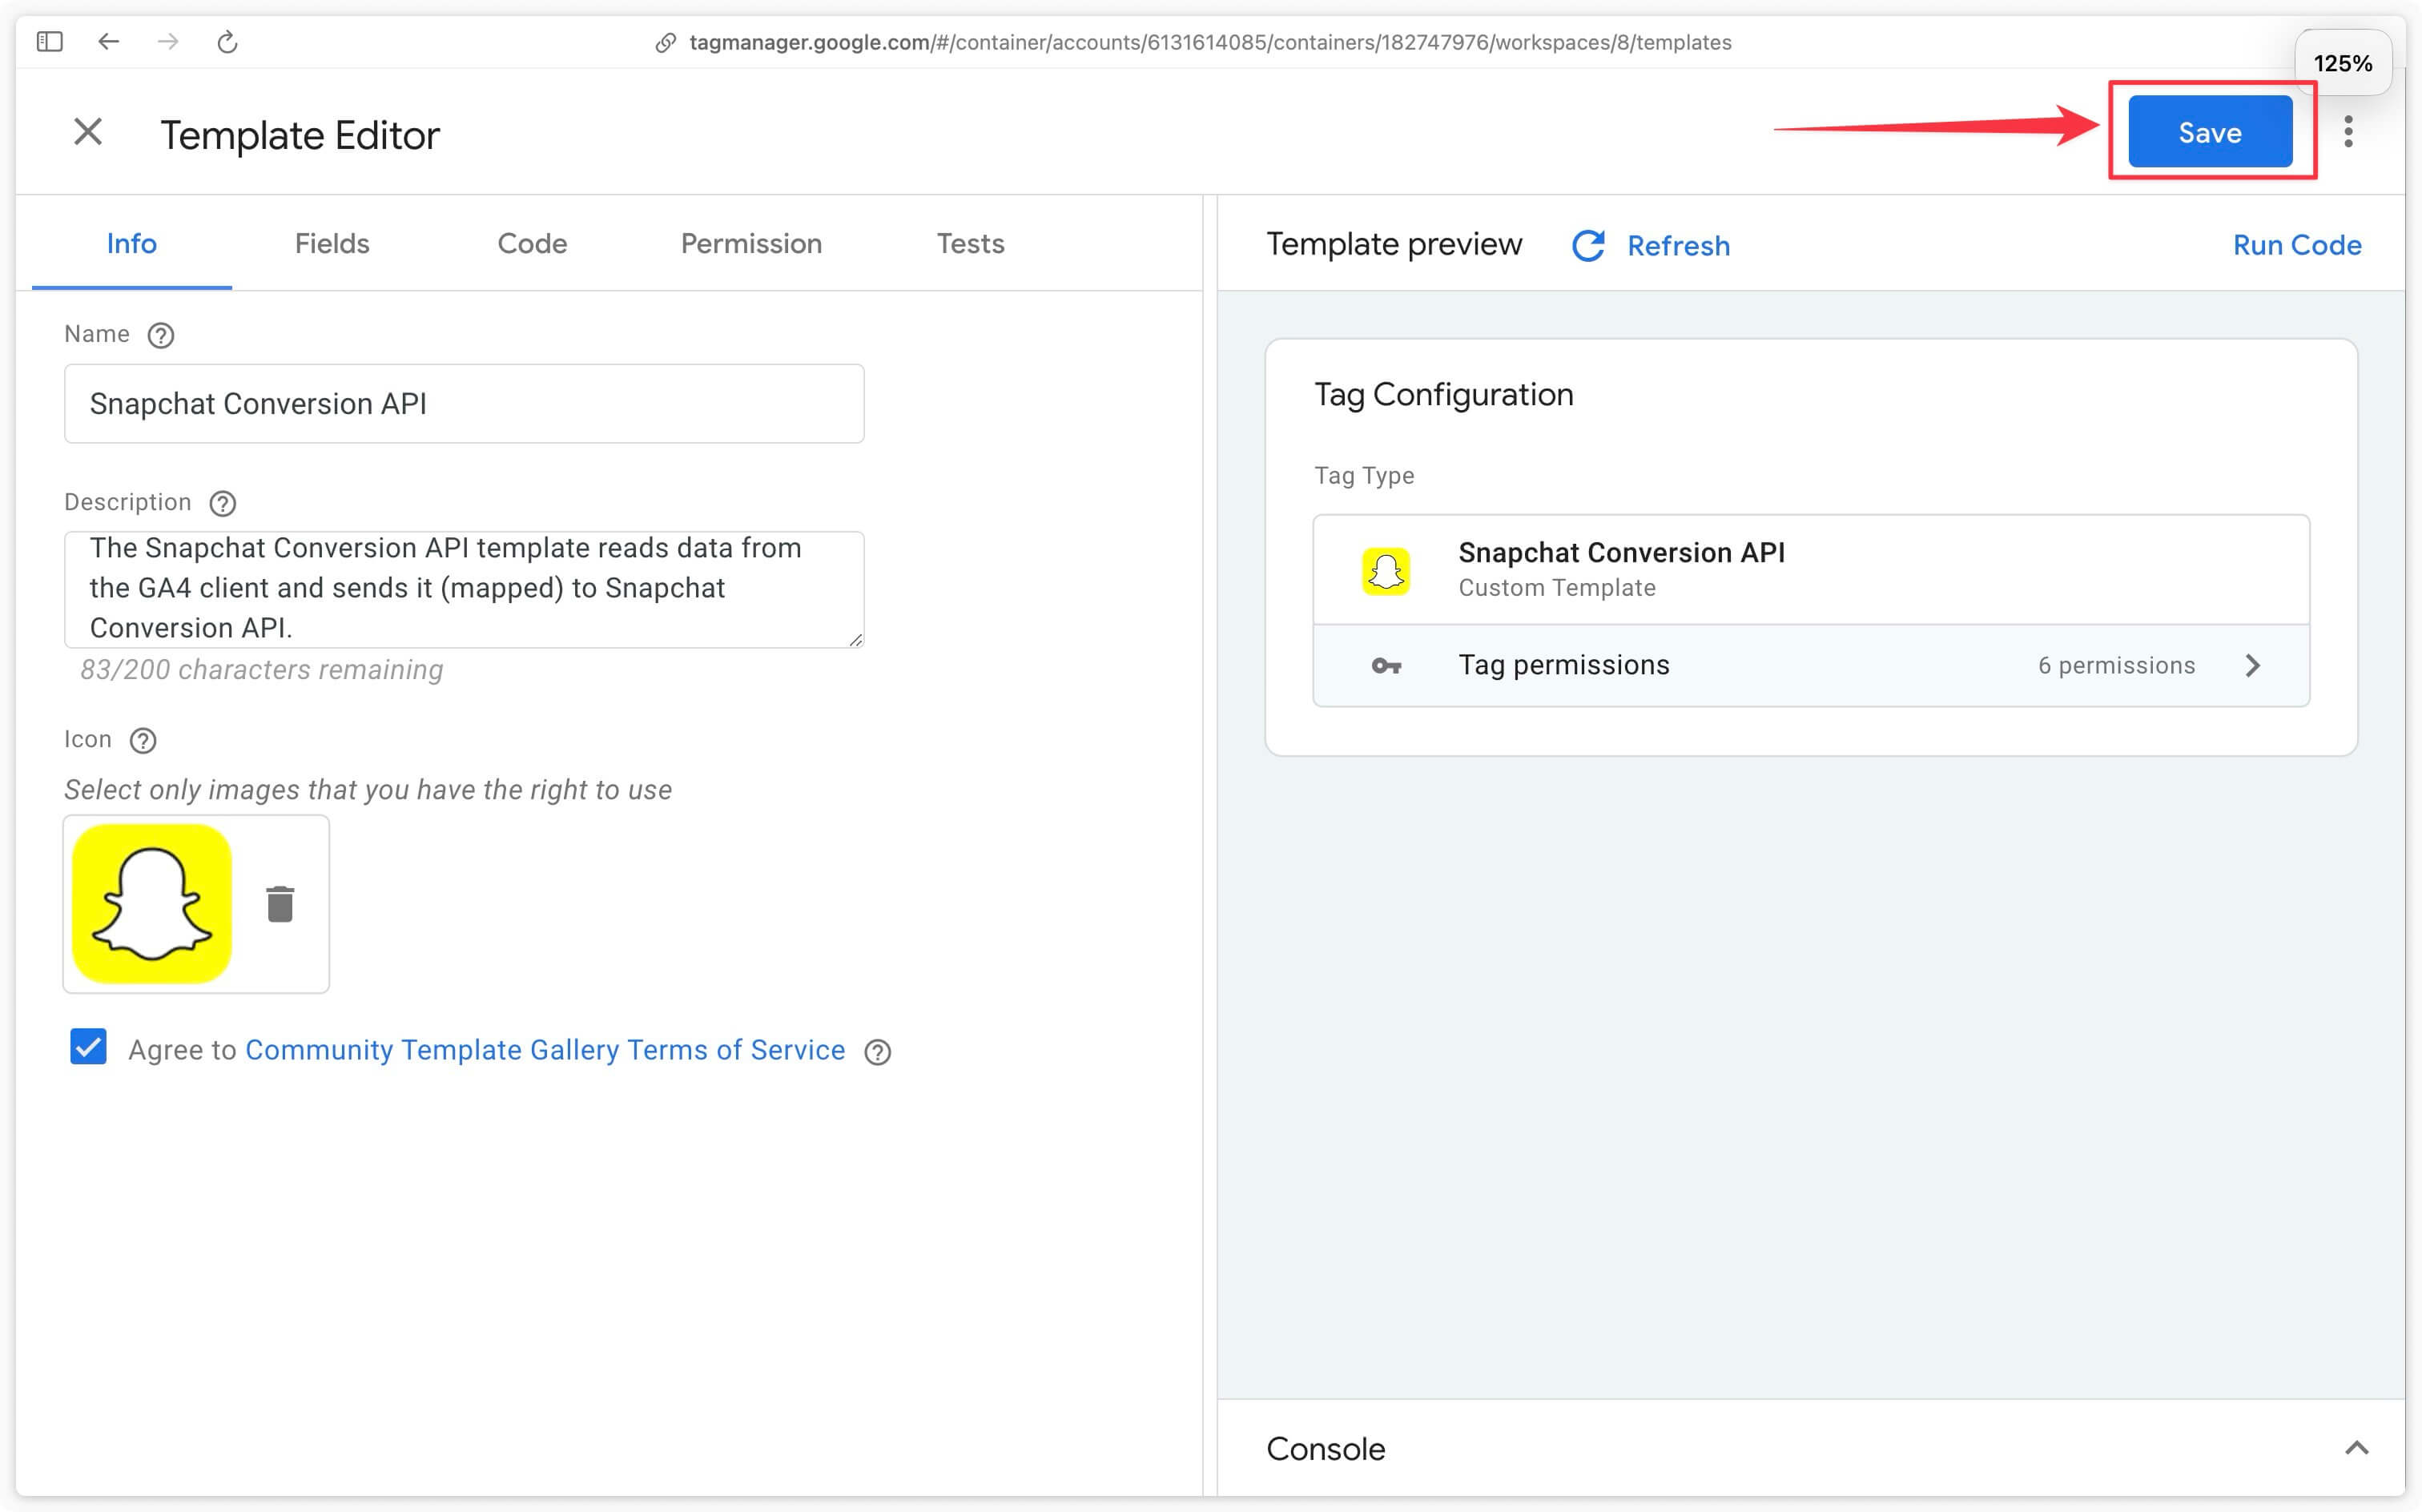Check the Terms of Service agreement checkbox
The width and height of the screenshot is (2422, 1512).
89,1048
